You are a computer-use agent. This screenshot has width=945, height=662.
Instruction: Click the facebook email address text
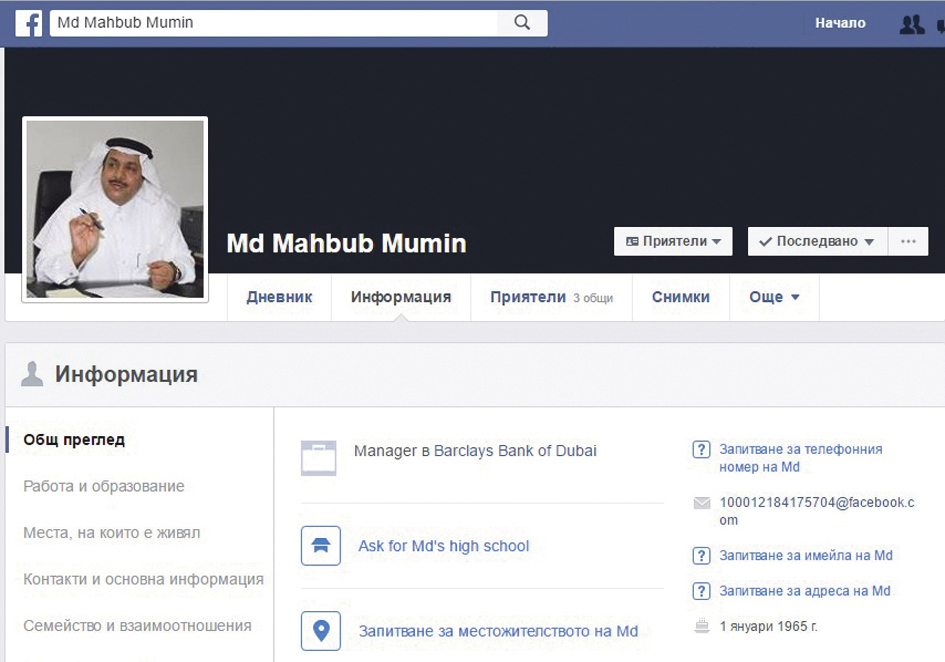point(817,511)
